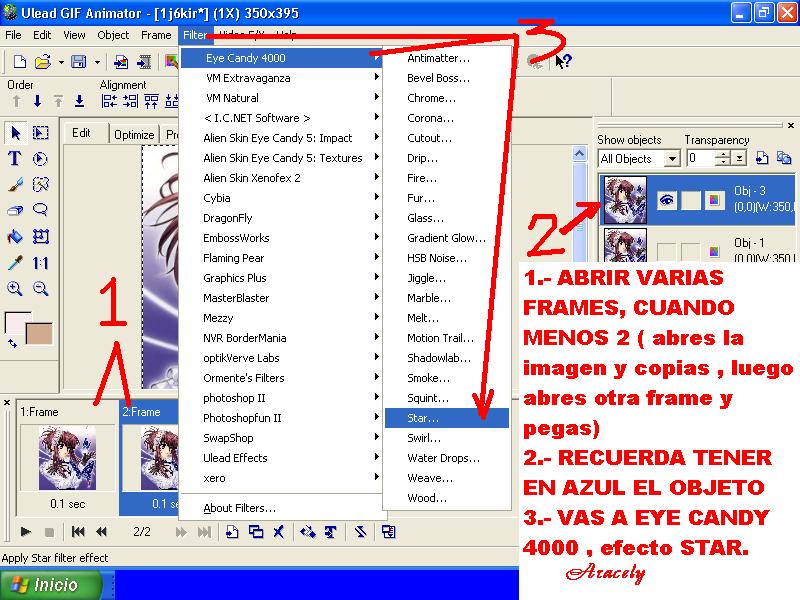Move object down in order
The width and height of the screenshot is (800, 600).
coord(37,101)
